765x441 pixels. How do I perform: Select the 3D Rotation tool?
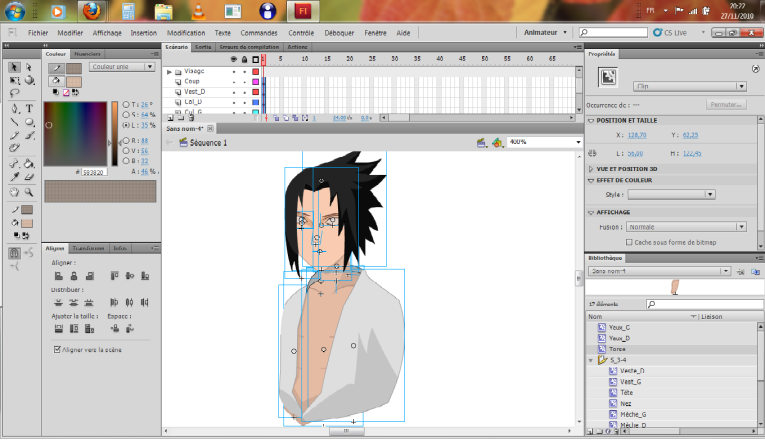click(x=29, y=80)
